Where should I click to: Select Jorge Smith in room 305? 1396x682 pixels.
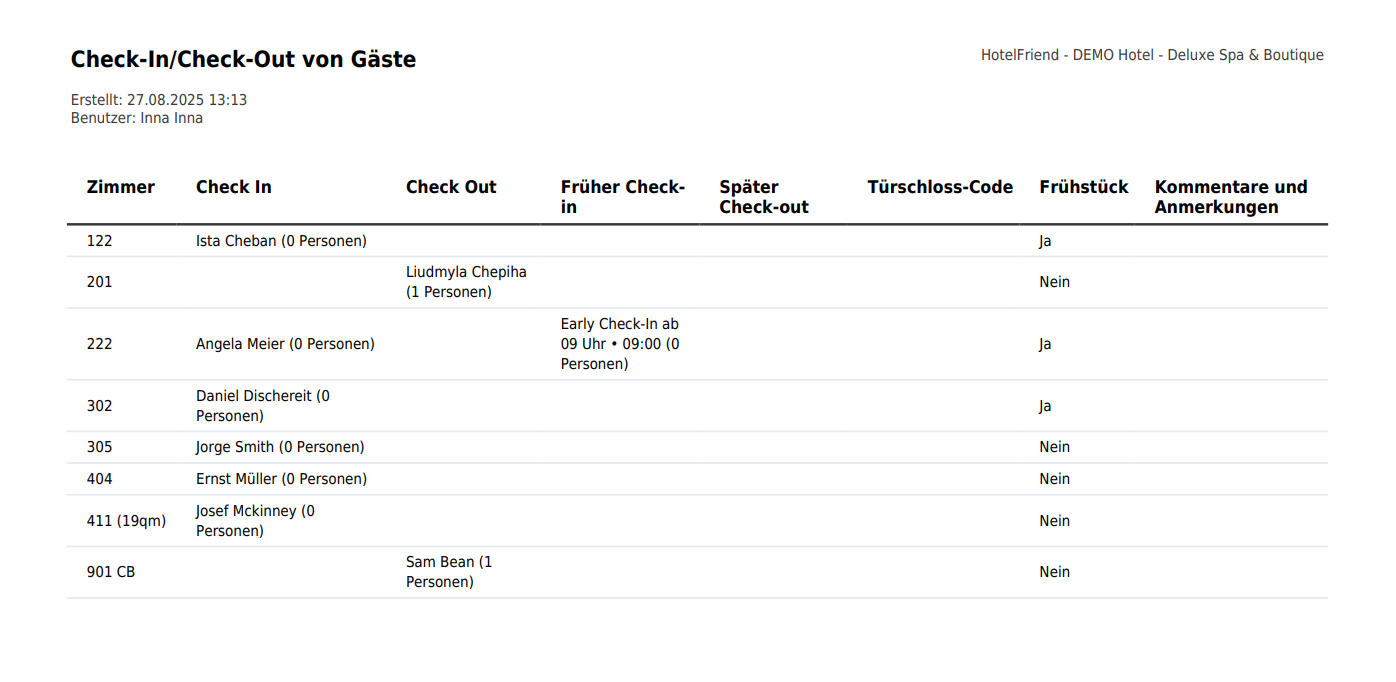coord(280,447)
